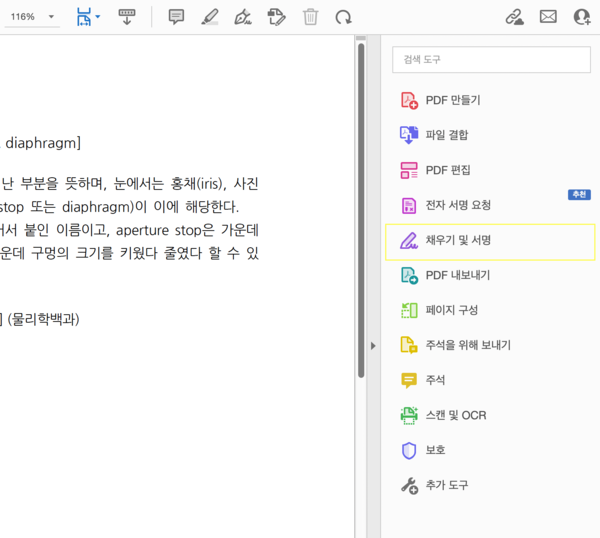Click the 추가 도구 wrench icon
Screen dimensions: 600x538
click(x=409, y=486)
